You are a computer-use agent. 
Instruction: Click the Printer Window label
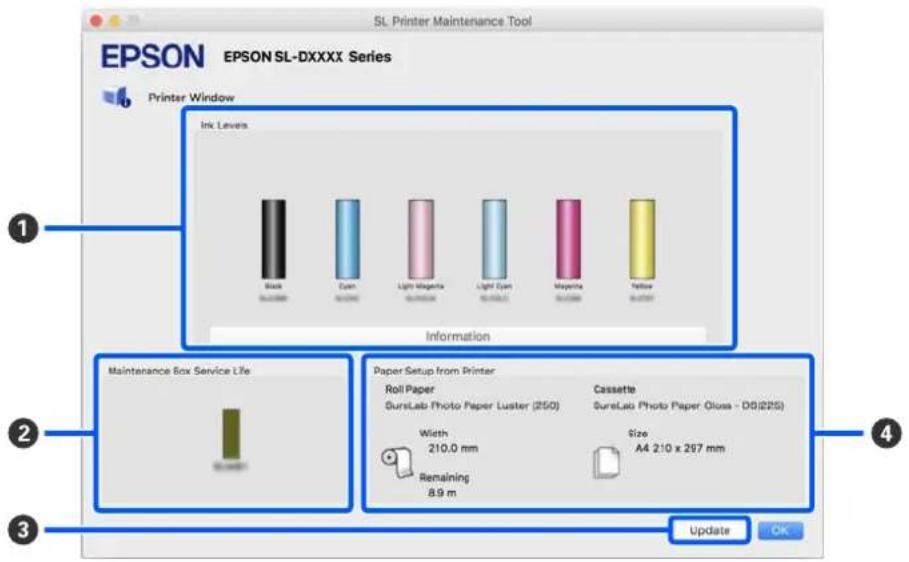(x=191, y=97)
